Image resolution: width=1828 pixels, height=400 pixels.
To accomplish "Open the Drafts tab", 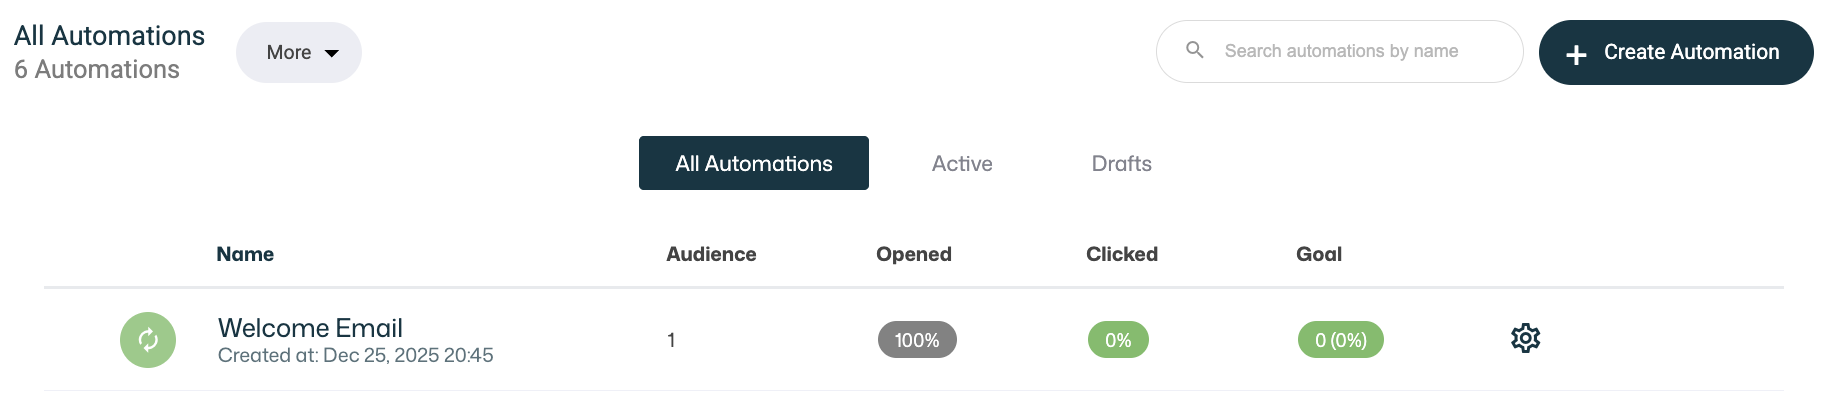I will pos(1121,163).
